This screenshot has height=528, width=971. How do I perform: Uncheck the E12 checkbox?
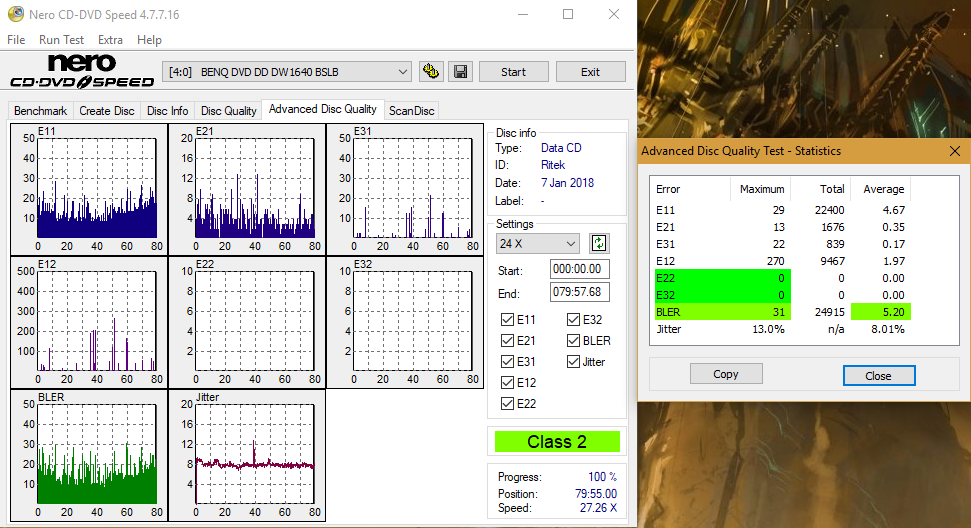pos(507,383)
